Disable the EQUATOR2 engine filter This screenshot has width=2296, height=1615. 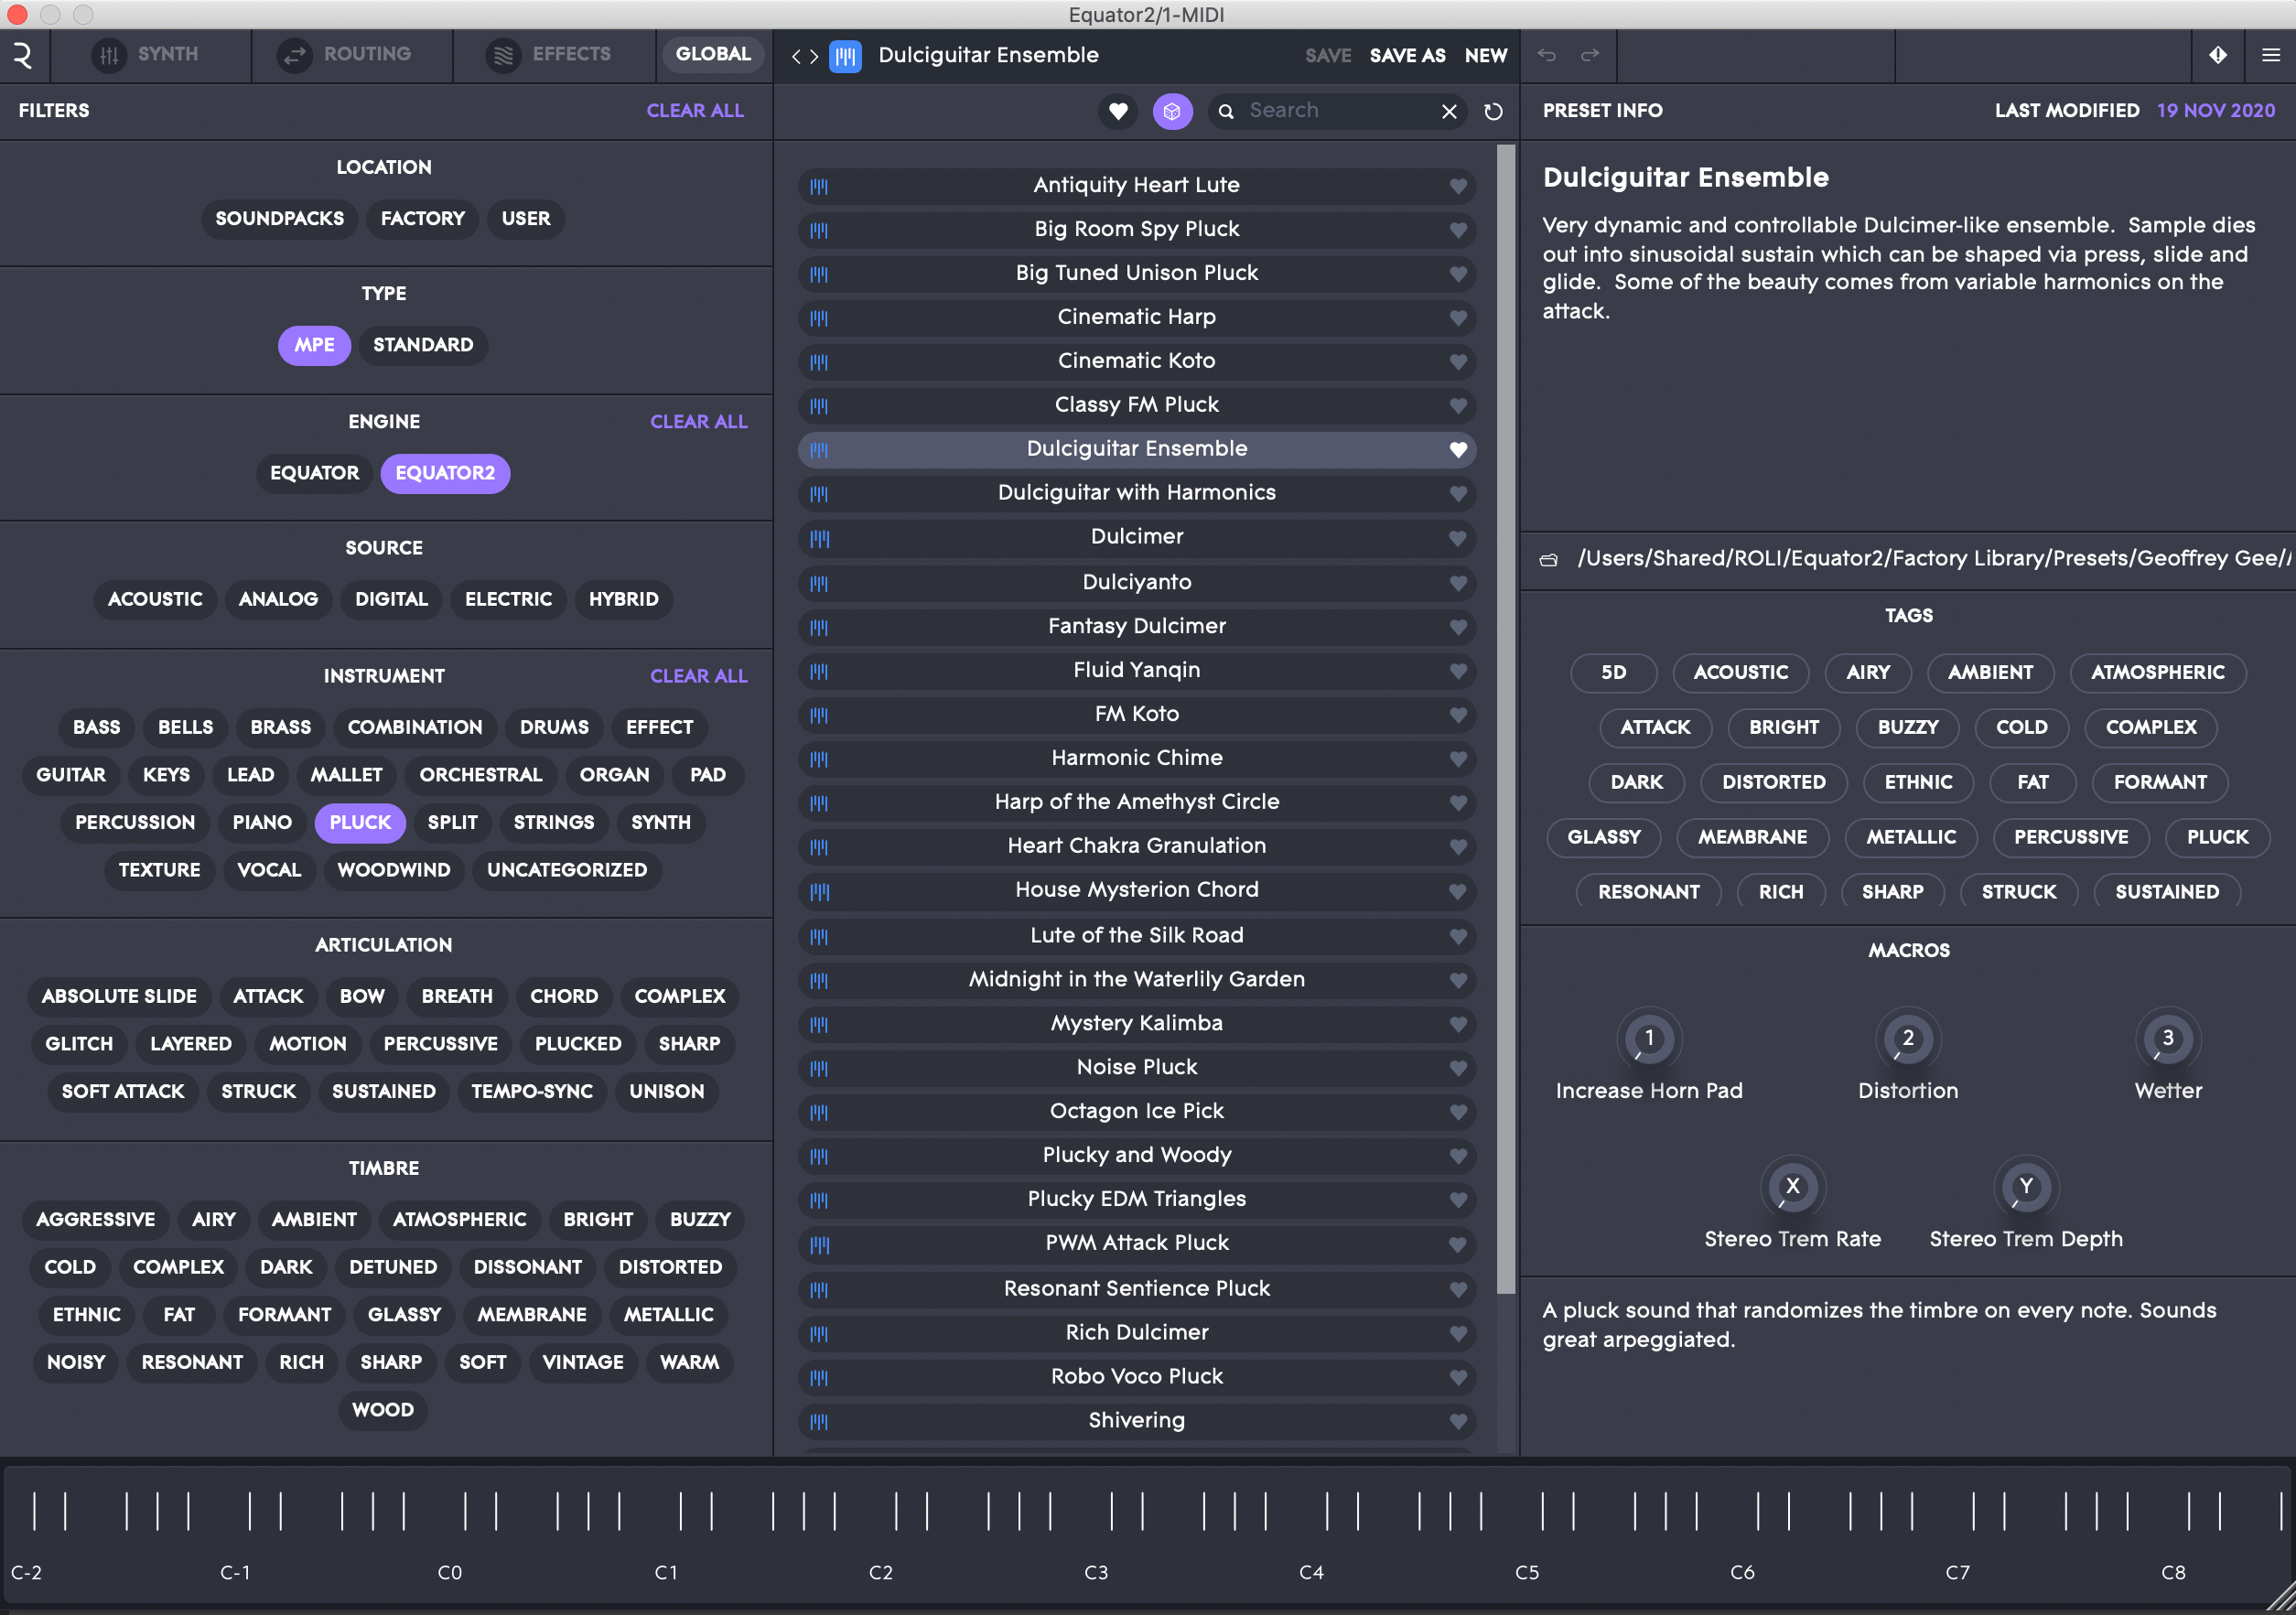pos(445,473)
